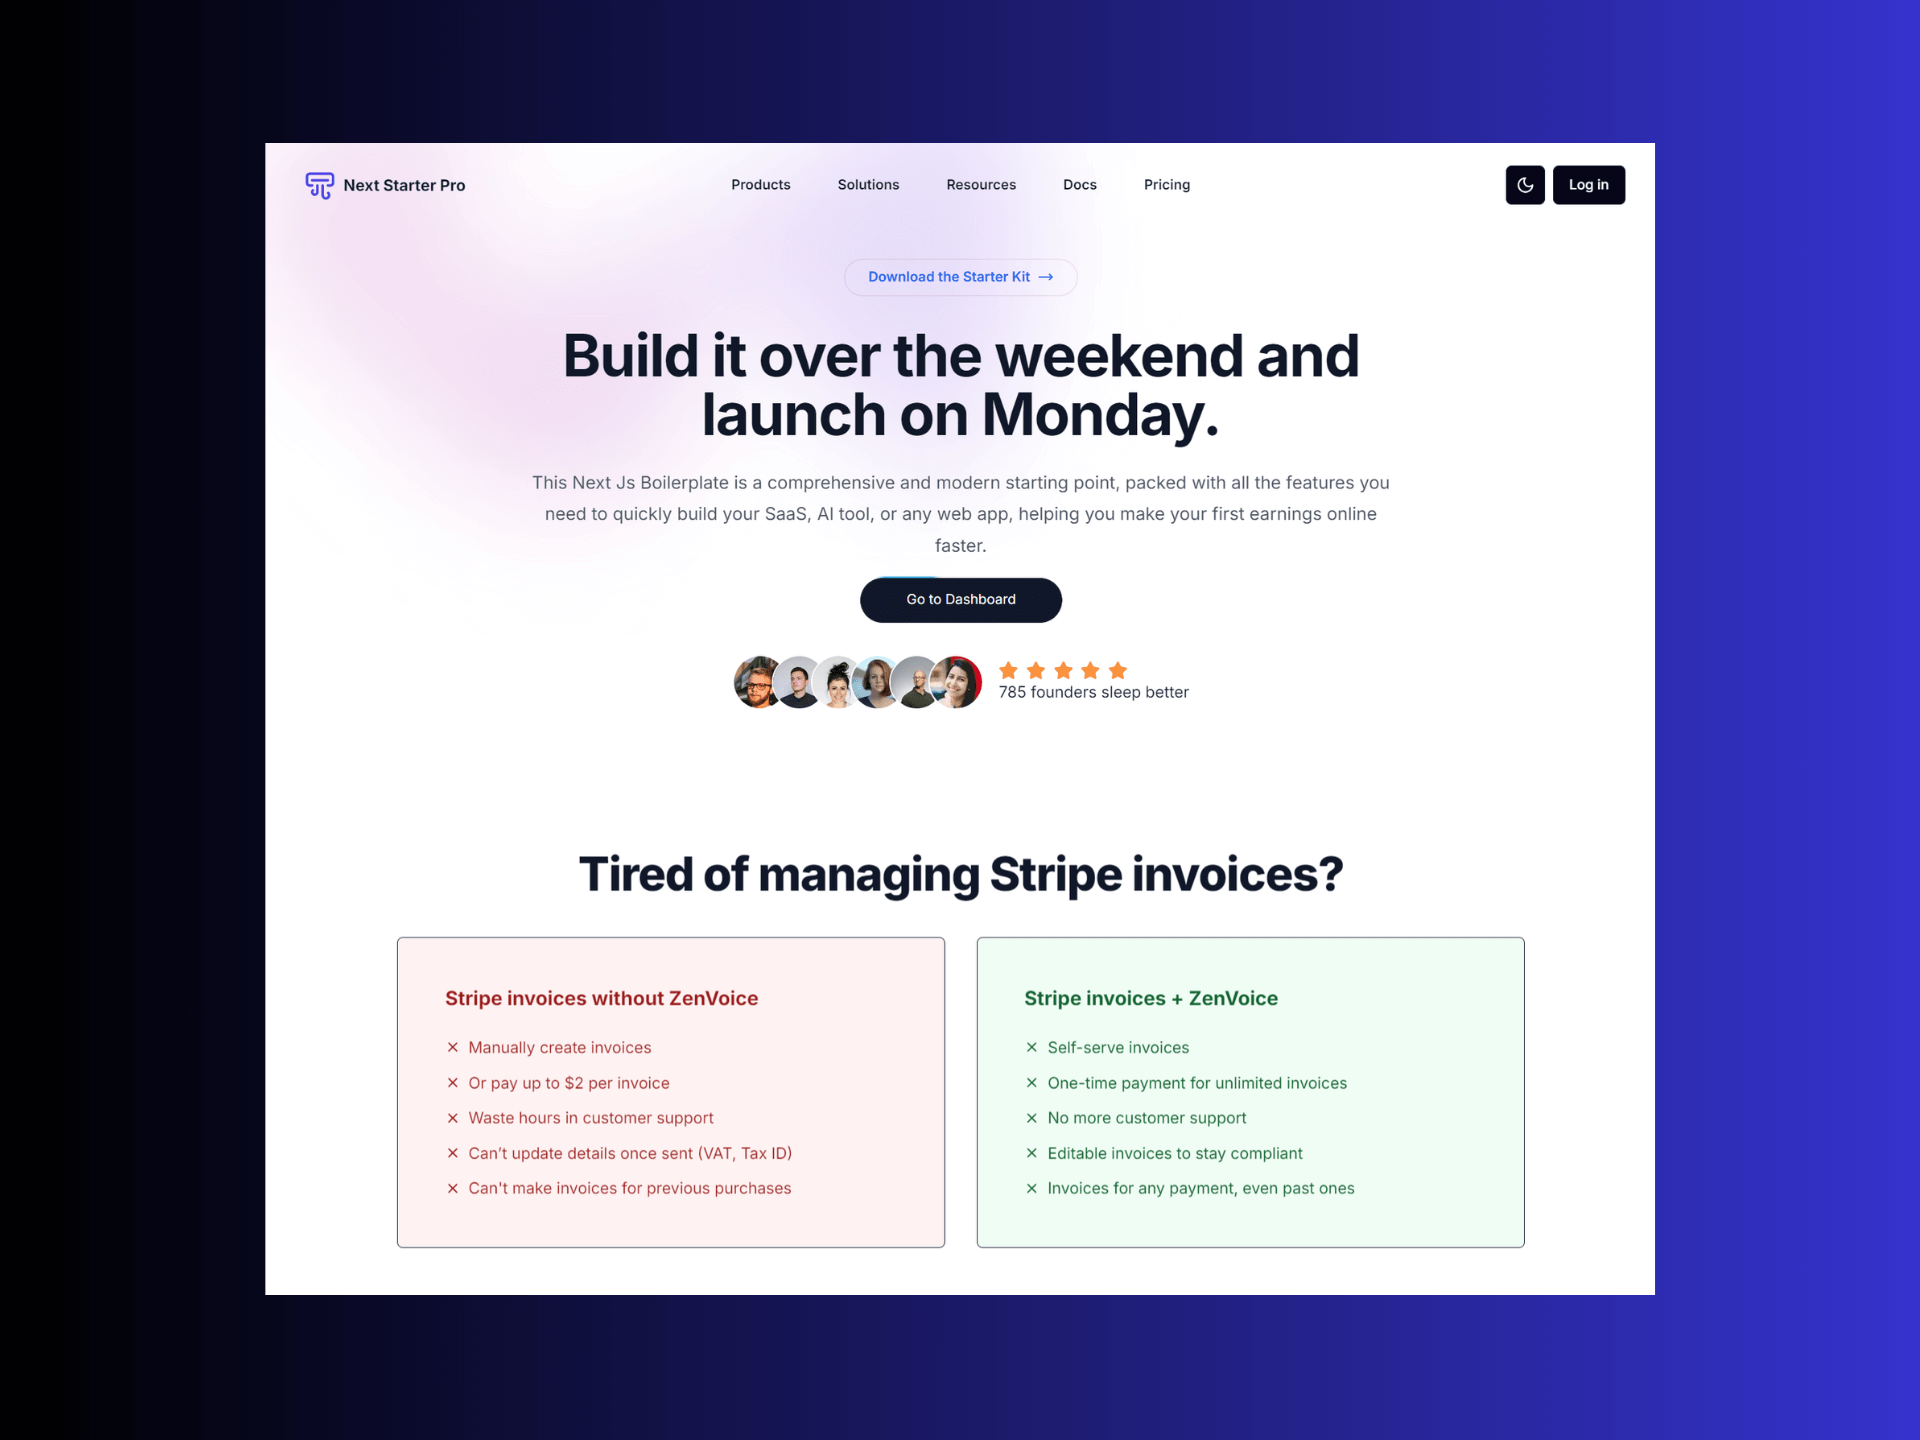This screenshot has height=1440, width=1920.
Task: Click the 'Self-serve invoices' text
Action: click(x=1118, y=1047)
